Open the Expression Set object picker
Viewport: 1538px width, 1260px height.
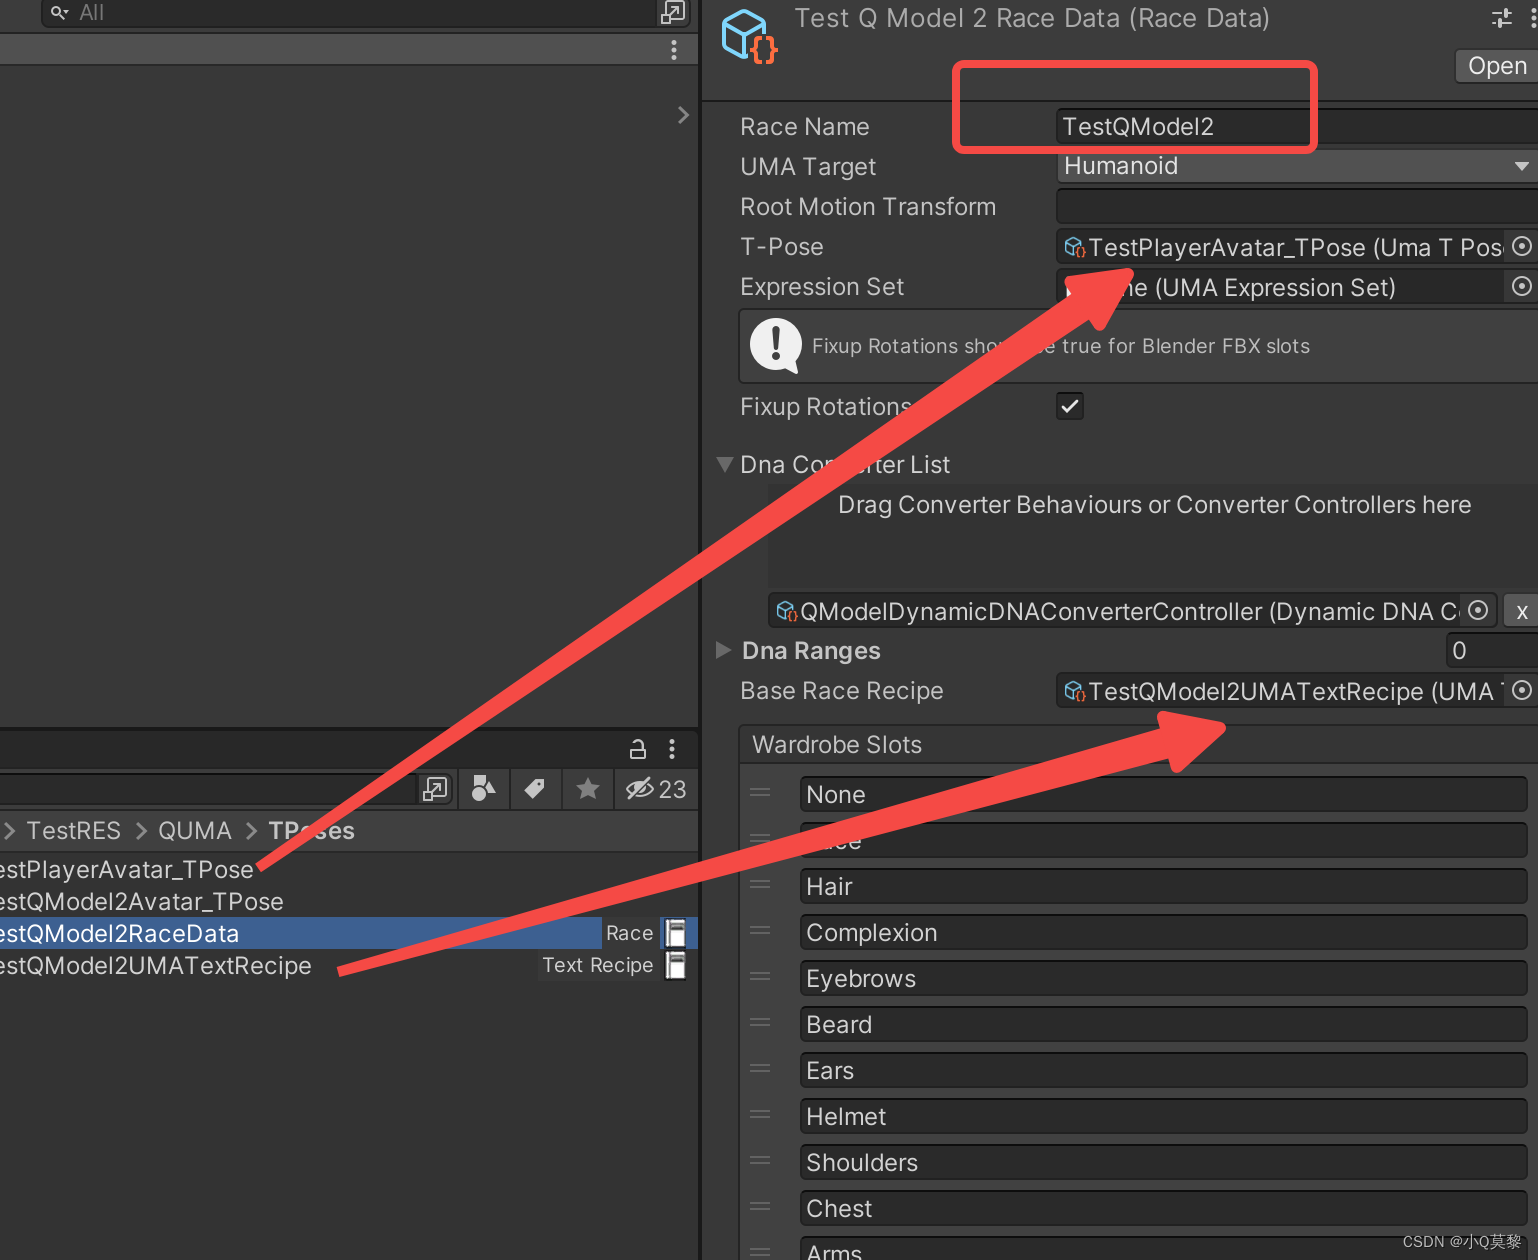coord(1521,287)
